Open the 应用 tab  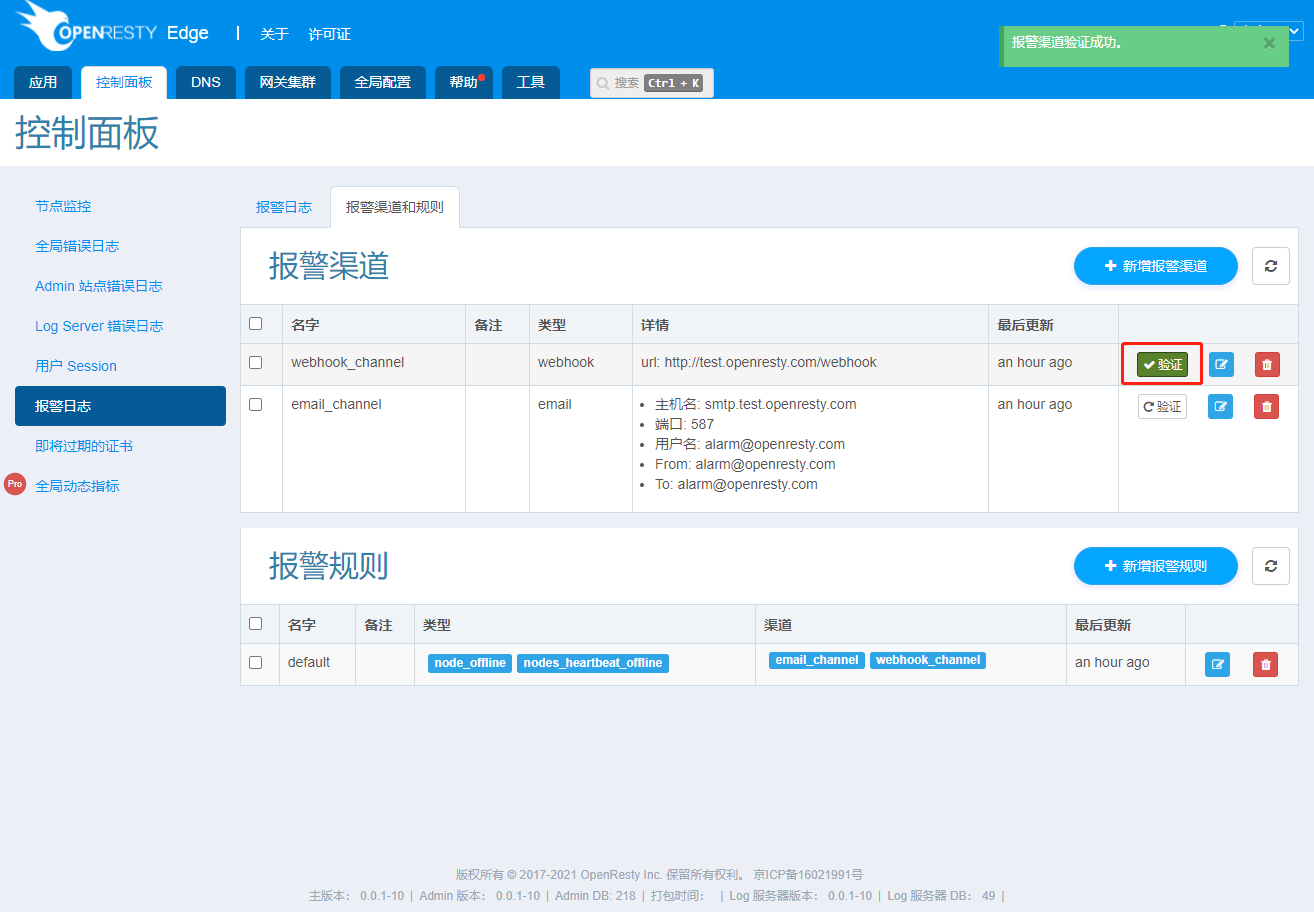tap(43, 82)
